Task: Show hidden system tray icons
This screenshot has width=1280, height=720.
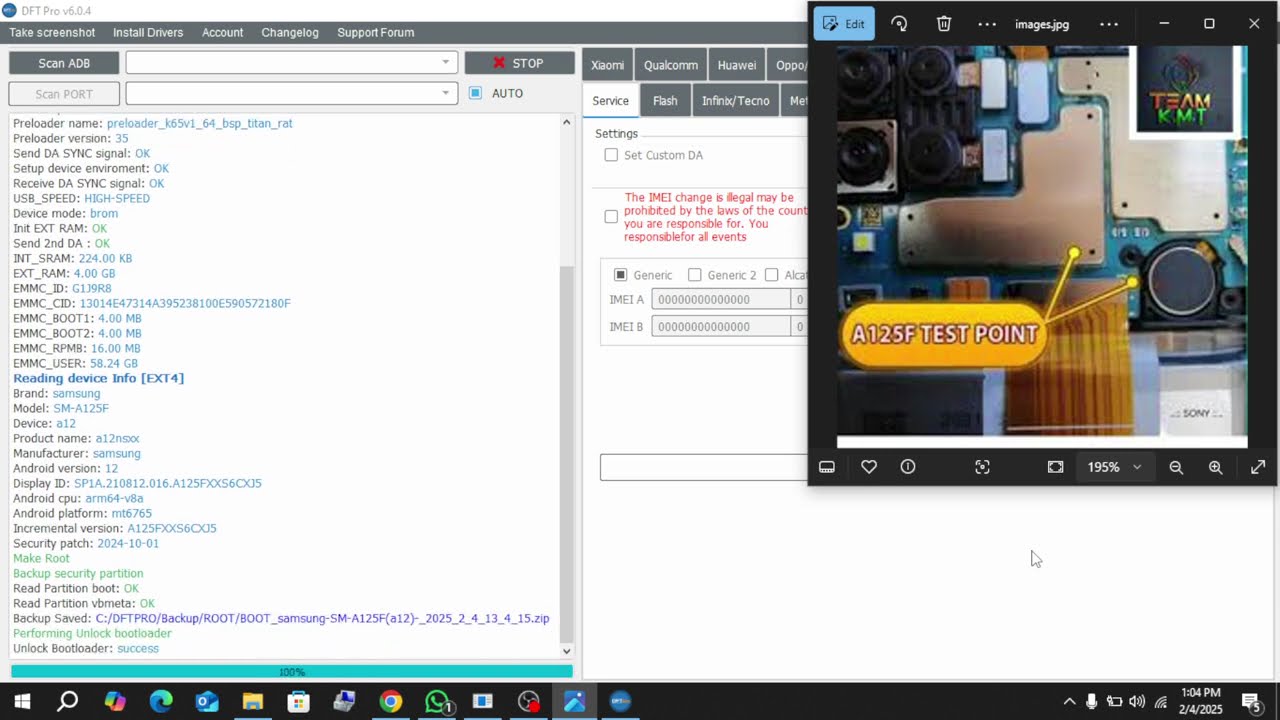Action: (1069, 701)
